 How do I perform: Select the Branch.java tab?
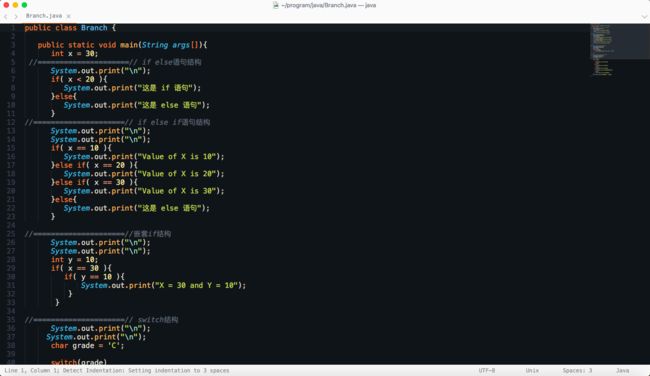[44, 16]
